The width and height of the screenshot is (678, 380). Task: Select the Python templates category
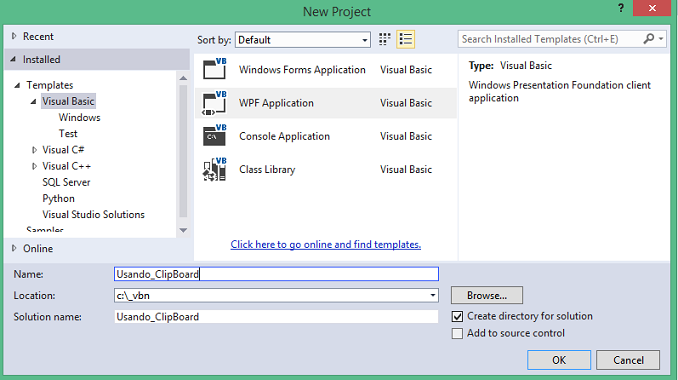58,198
